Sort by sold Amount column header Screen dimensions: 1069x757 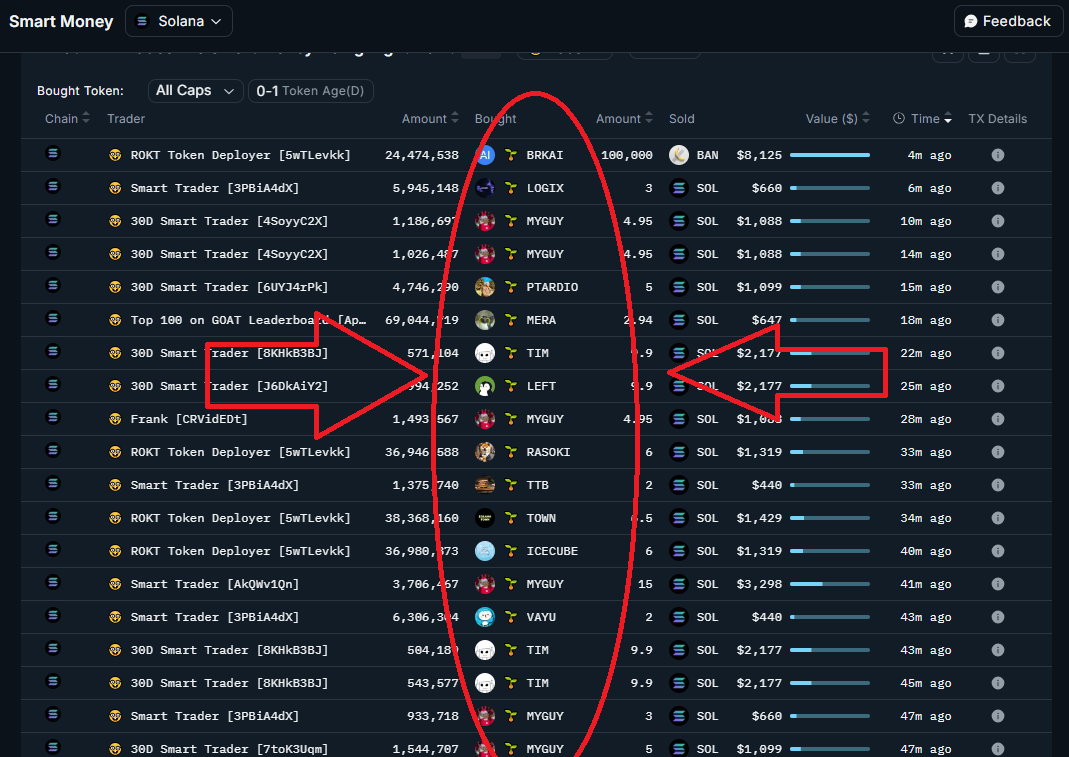(624, 119)
